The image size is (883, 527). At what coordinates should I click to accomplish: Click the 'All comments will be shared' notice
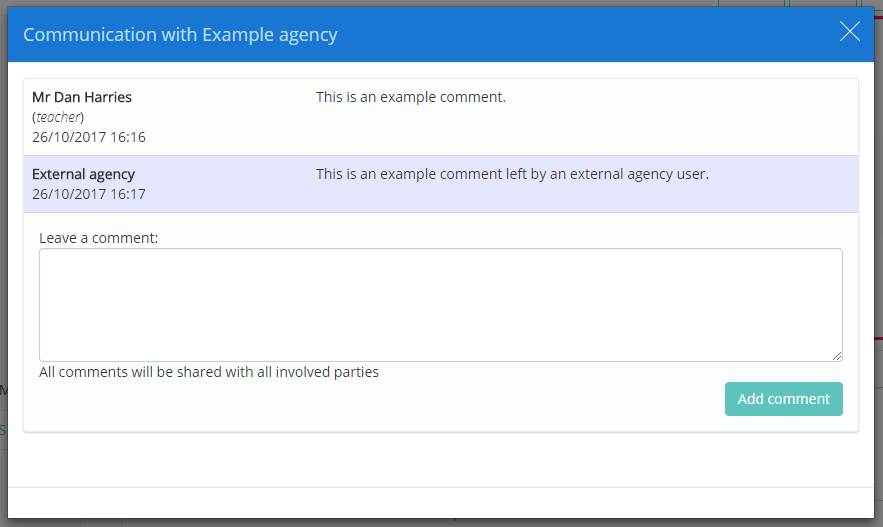coord(208,372)
